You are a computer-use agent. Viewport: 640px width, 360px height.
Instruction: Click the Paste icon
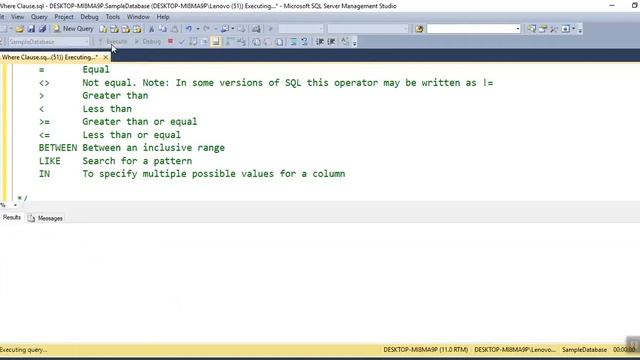click(174, 29)
